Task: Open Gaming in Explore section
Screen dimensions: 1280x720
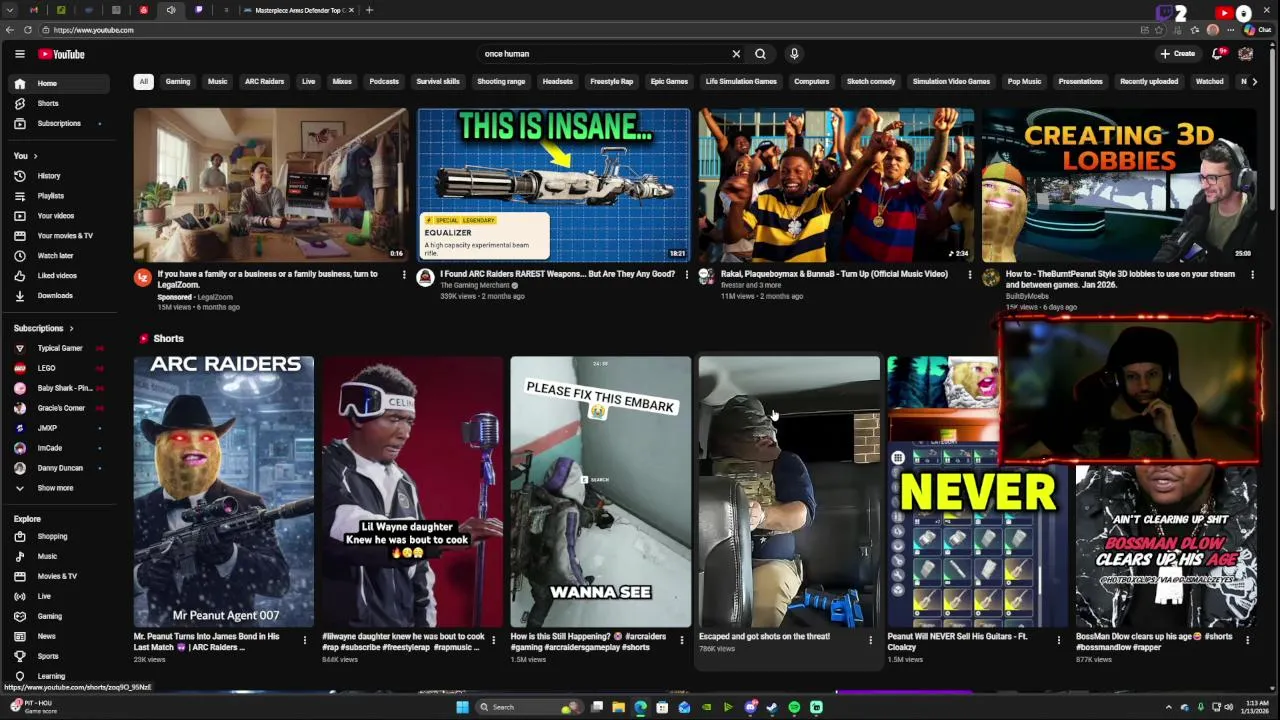Action: click(60, 616)
